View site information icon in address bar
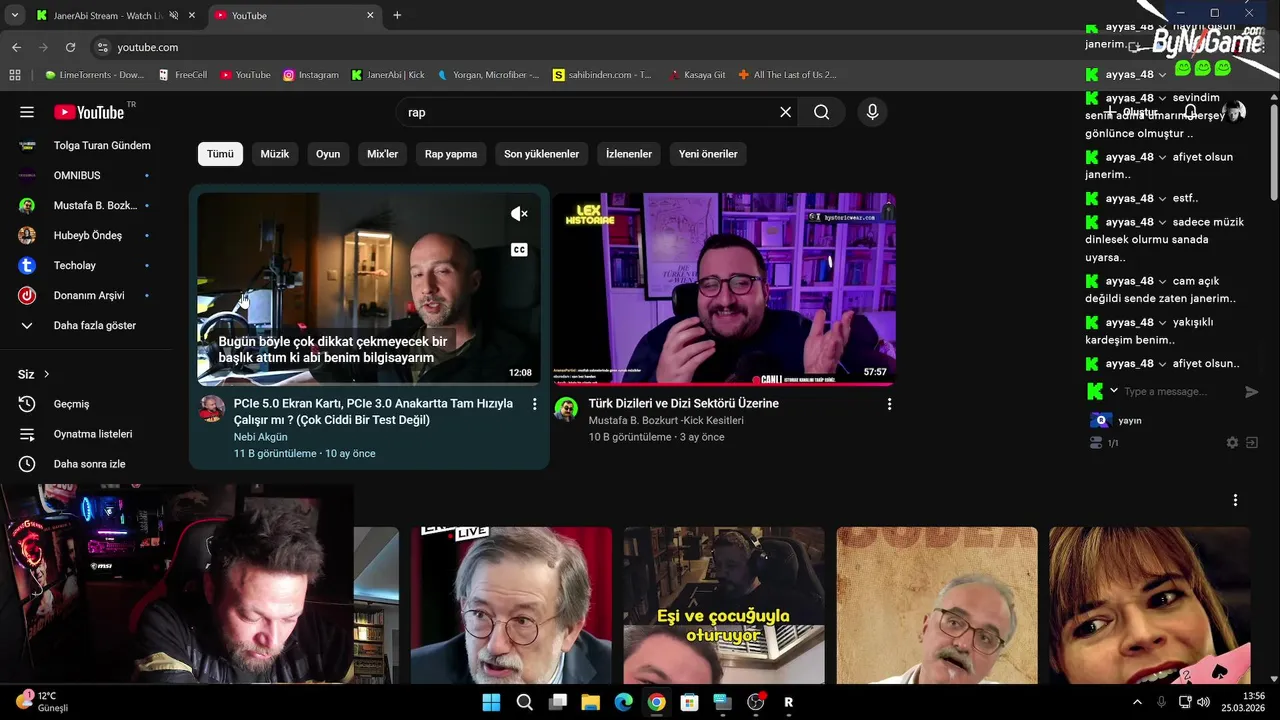1280x720 pixels. pos(102,47)
